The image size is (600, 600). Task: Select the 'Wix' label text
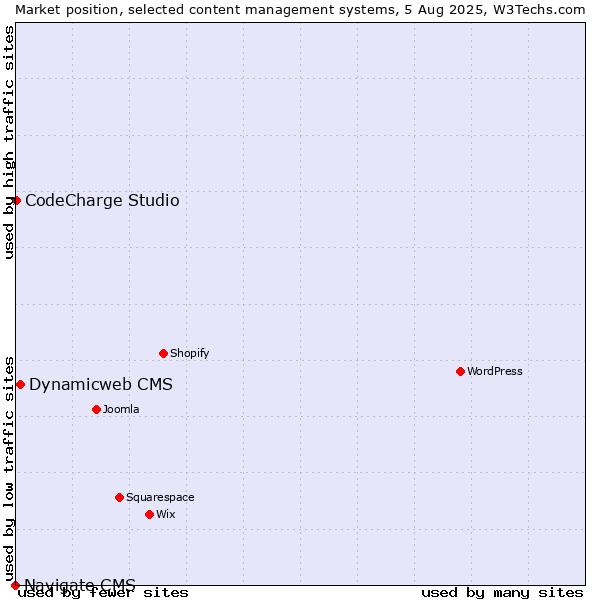point(166,514)
